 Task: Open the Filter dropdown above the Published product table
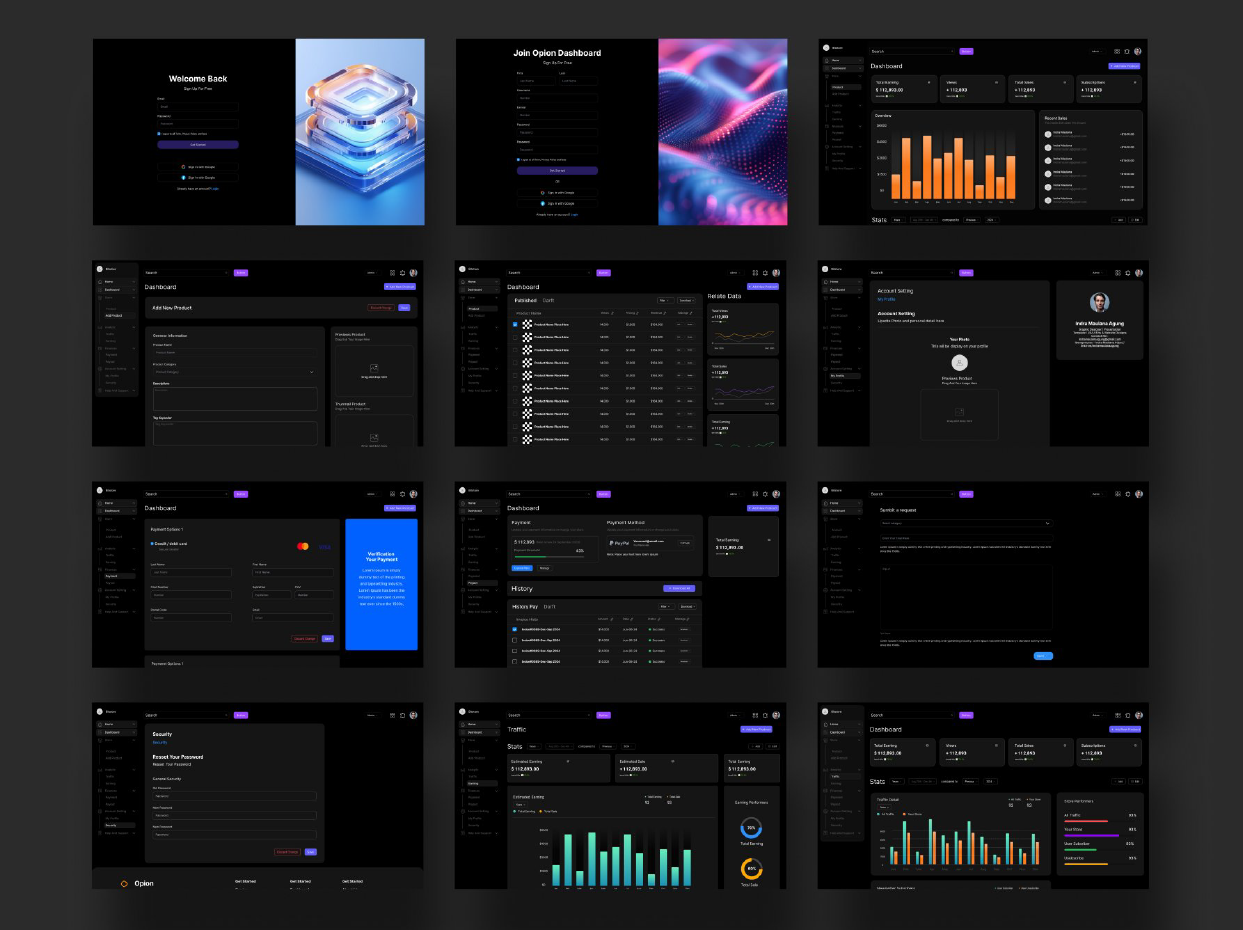(665, 300)
